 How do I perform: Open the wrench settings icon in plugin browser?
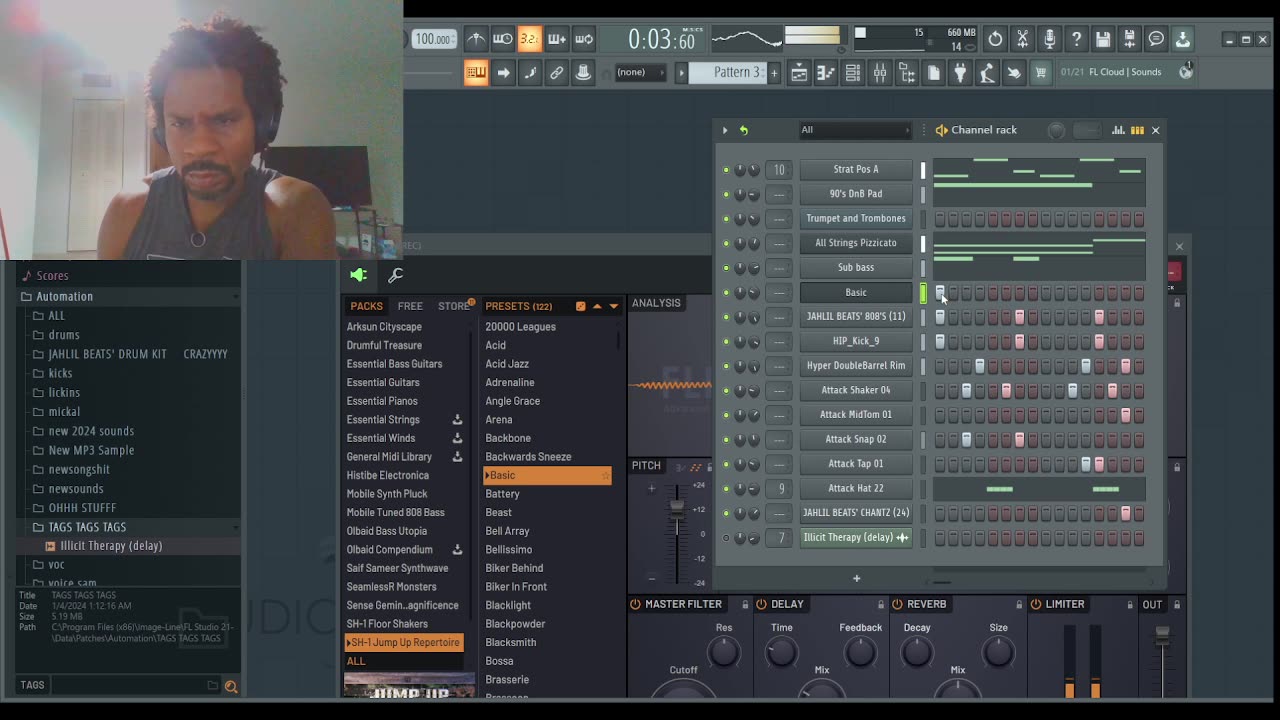(x=396, y=275)
